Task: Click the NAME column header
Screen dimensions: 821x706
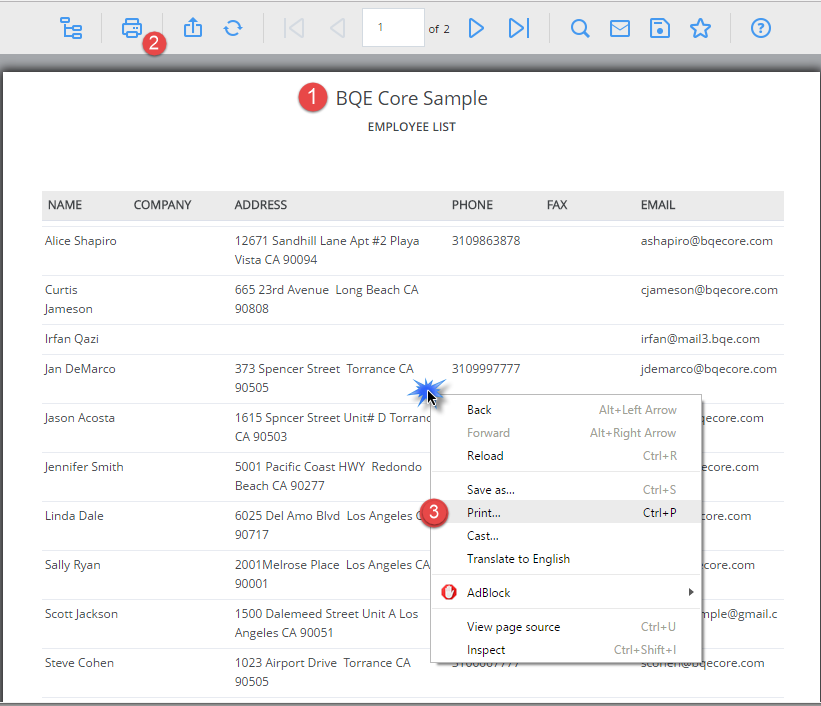Action: pos(65,205)
